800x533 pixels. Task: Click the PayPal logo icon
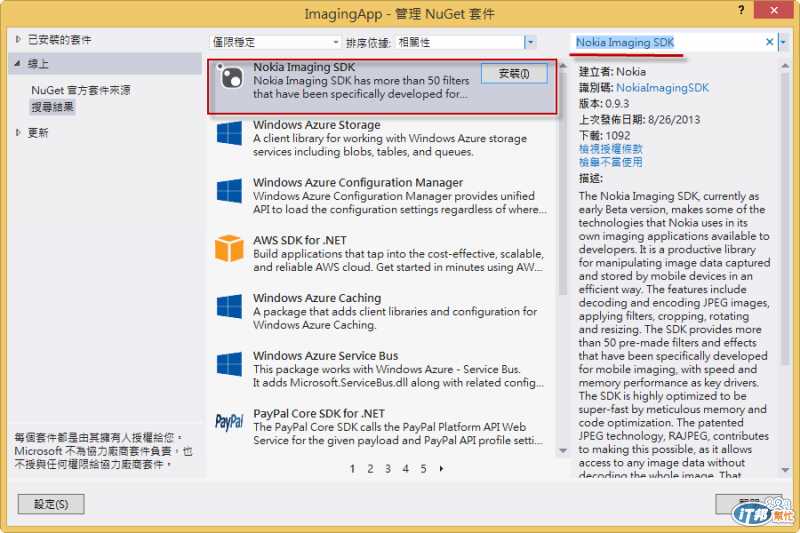tap(229, 422)
